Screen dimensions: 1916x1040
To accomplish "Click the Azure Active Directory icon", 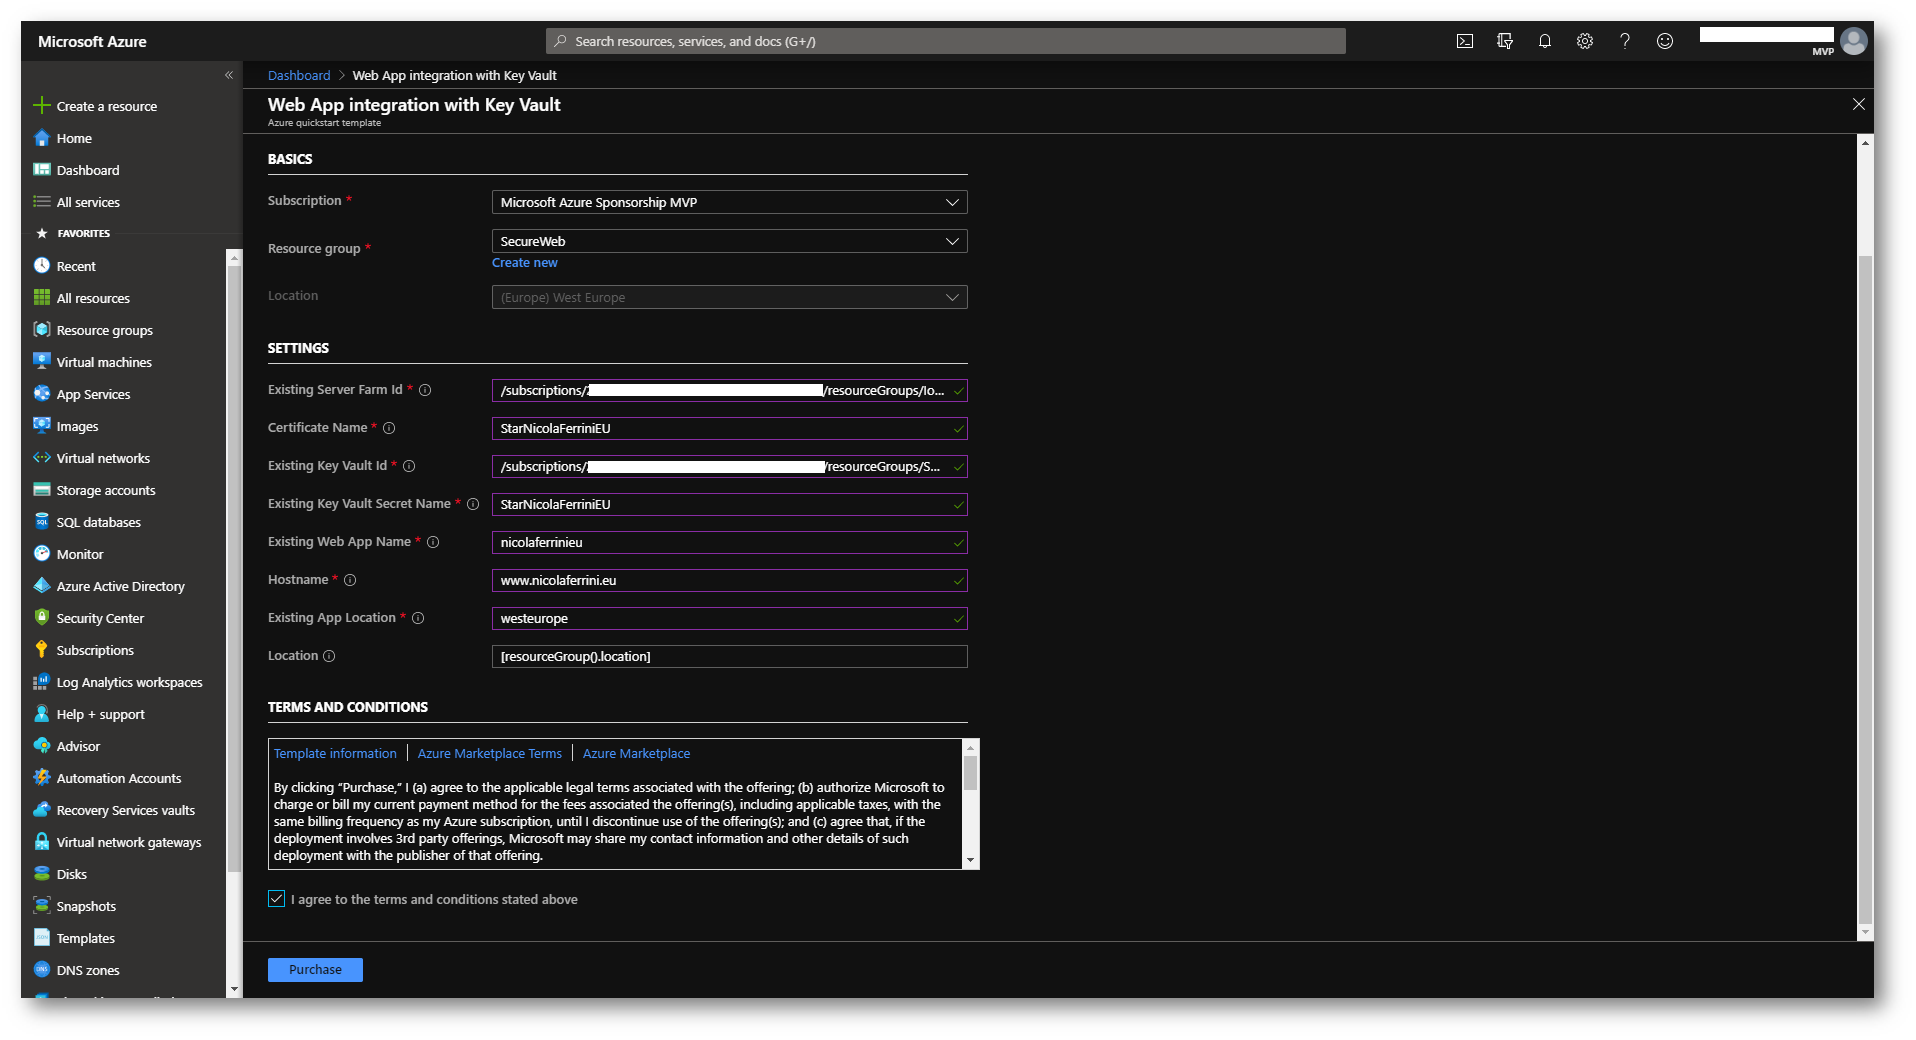I will click(x=41, y=586).
